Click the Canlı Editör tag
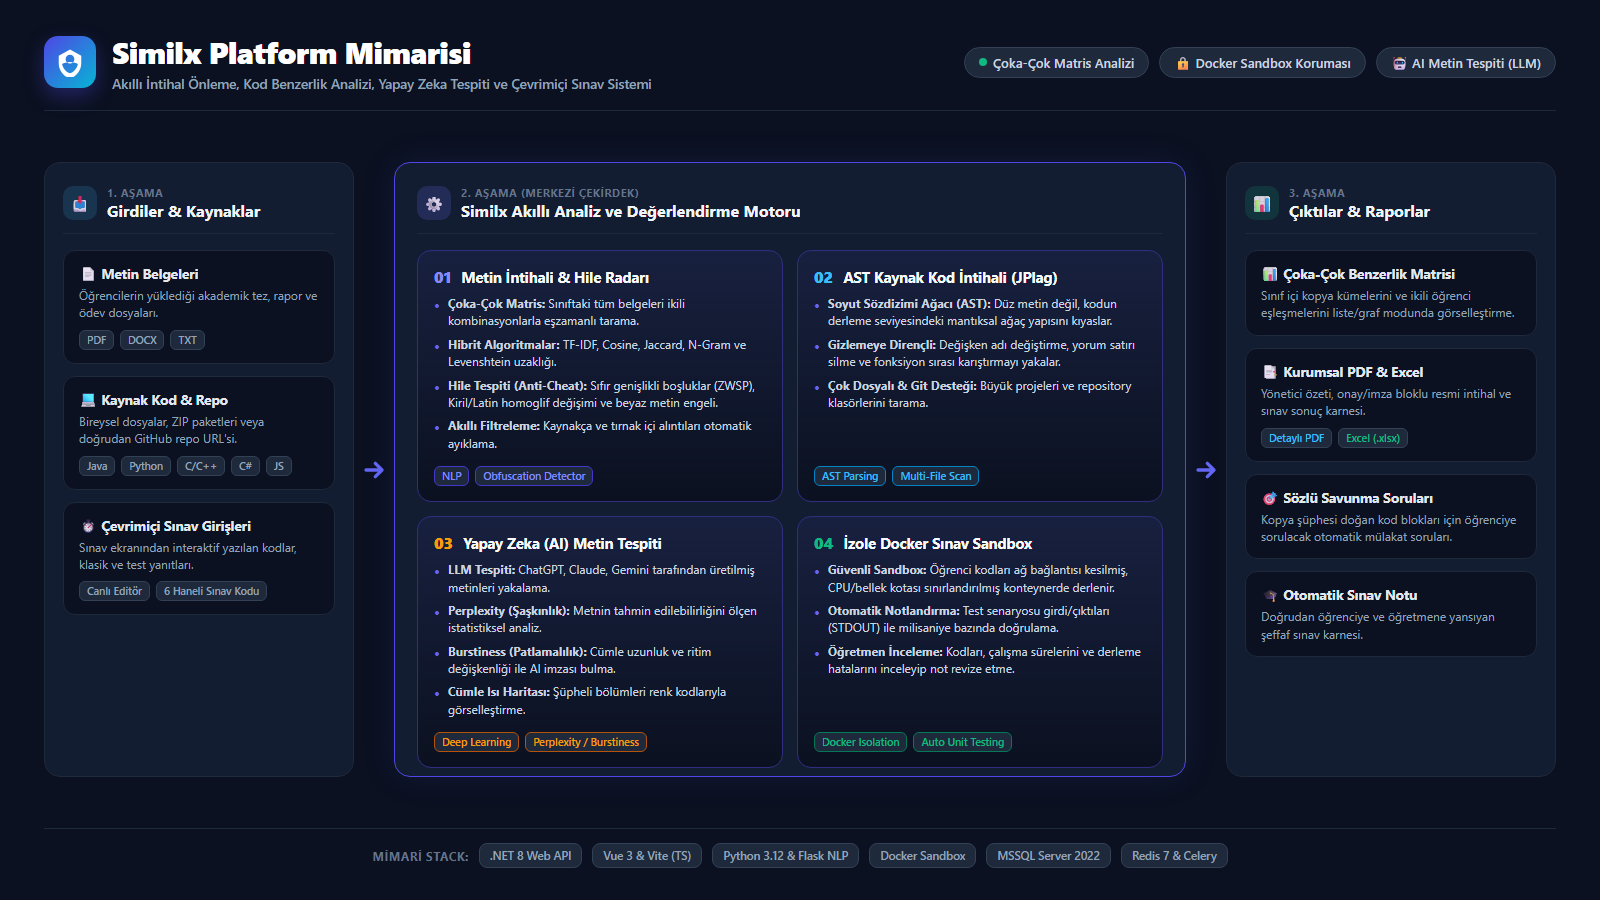Screen dimensions: 1600x900 [114, 591]
